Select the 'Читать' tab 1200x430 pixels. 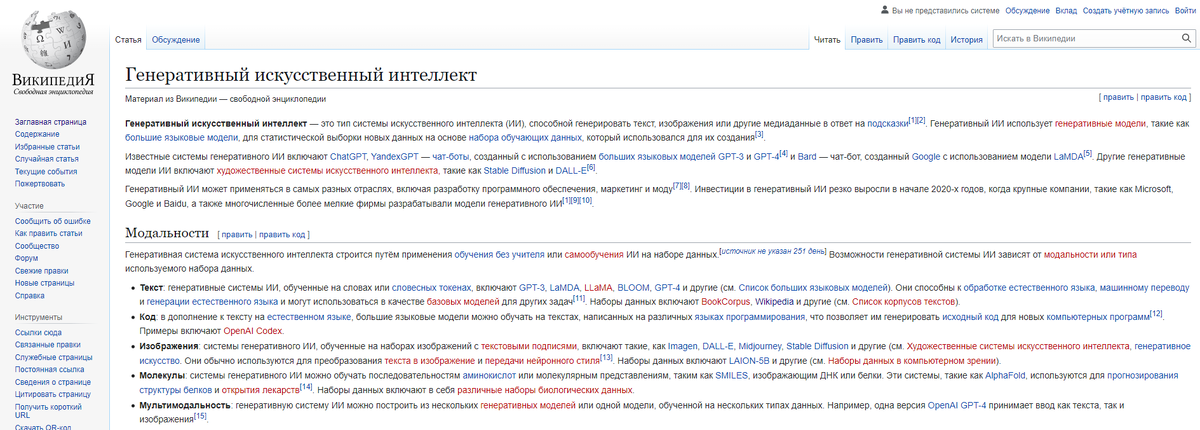coord(827,40)
